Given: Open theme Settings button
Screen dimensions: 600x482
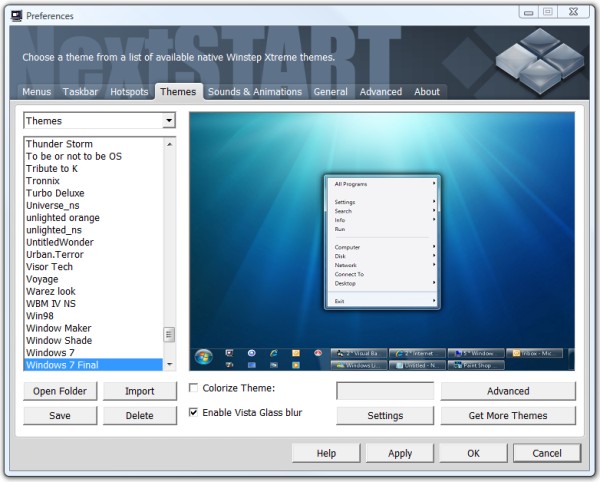Looking at the screenshot, I should tap(385, 415).
